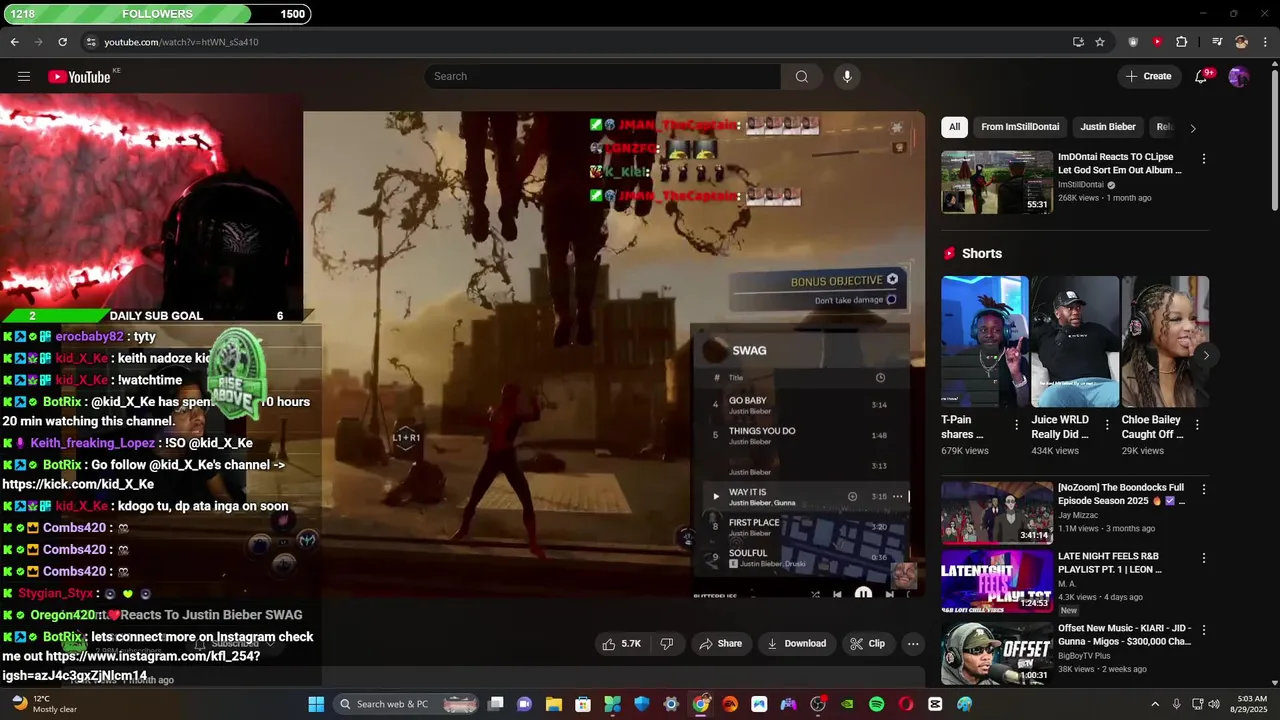Screen dimensions: 1280x720
Task: Clip the video
Action: [867, 644]
